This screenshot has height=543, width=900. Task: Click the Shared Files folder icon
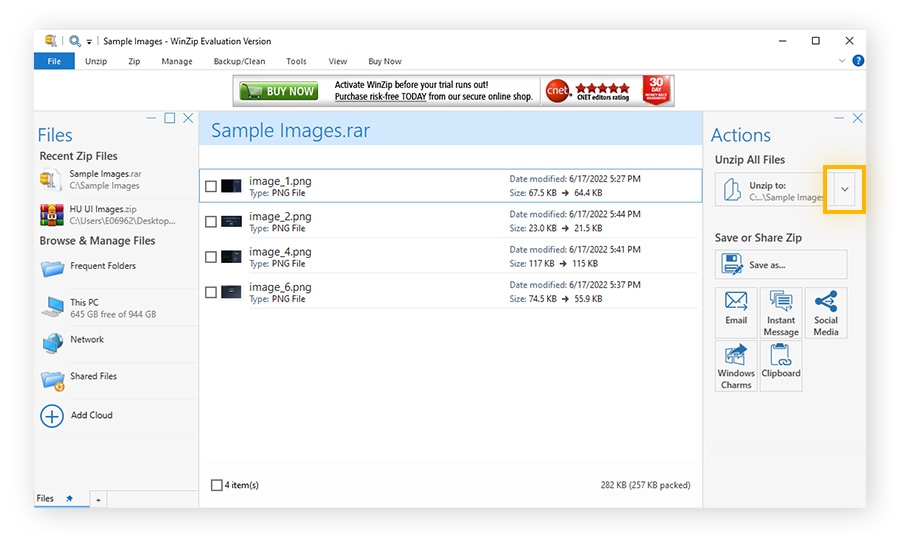tap(53, 381)
